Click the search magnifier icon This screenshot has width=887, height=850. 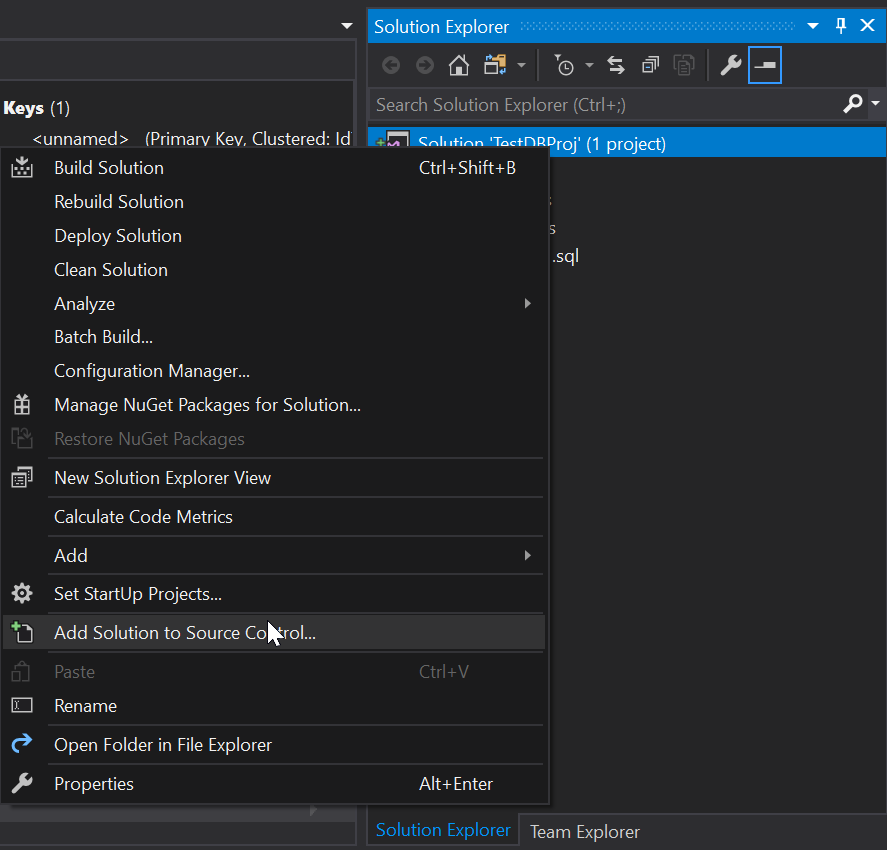coord(853,104)
